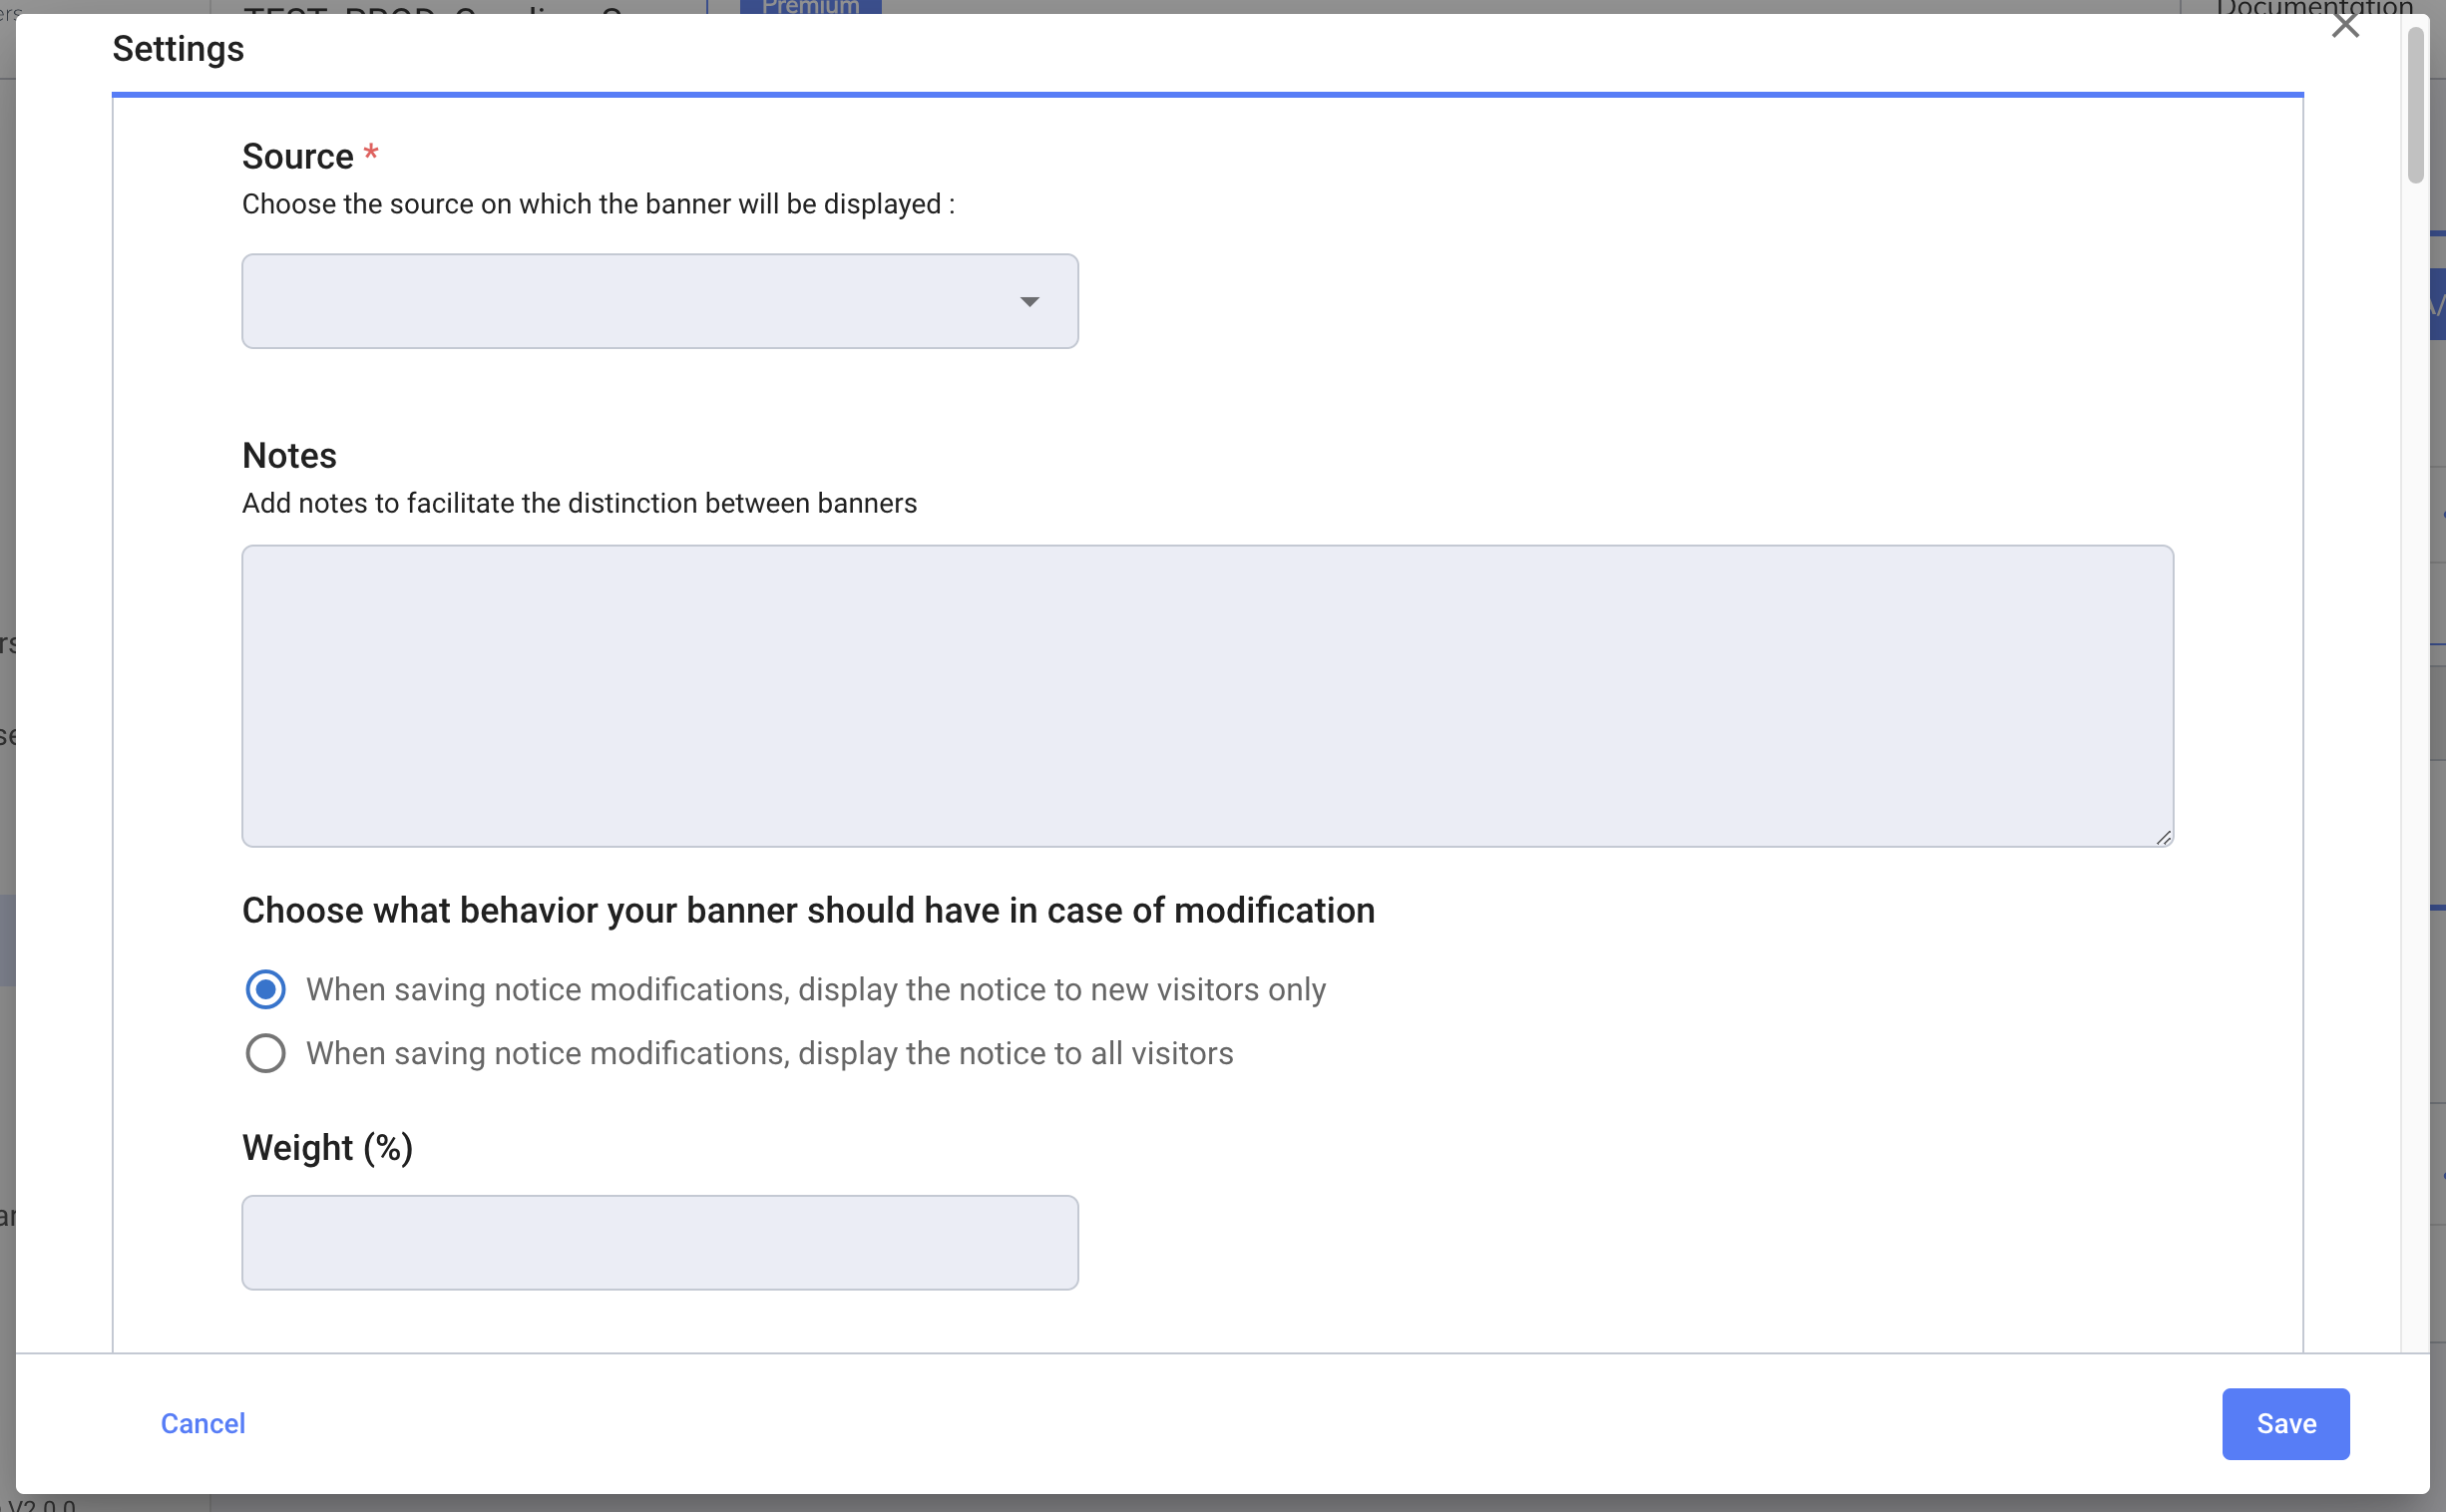This screenshot has width=2446, height=1512.
Task: Click the Notes heading label
Action: (289, 456)
